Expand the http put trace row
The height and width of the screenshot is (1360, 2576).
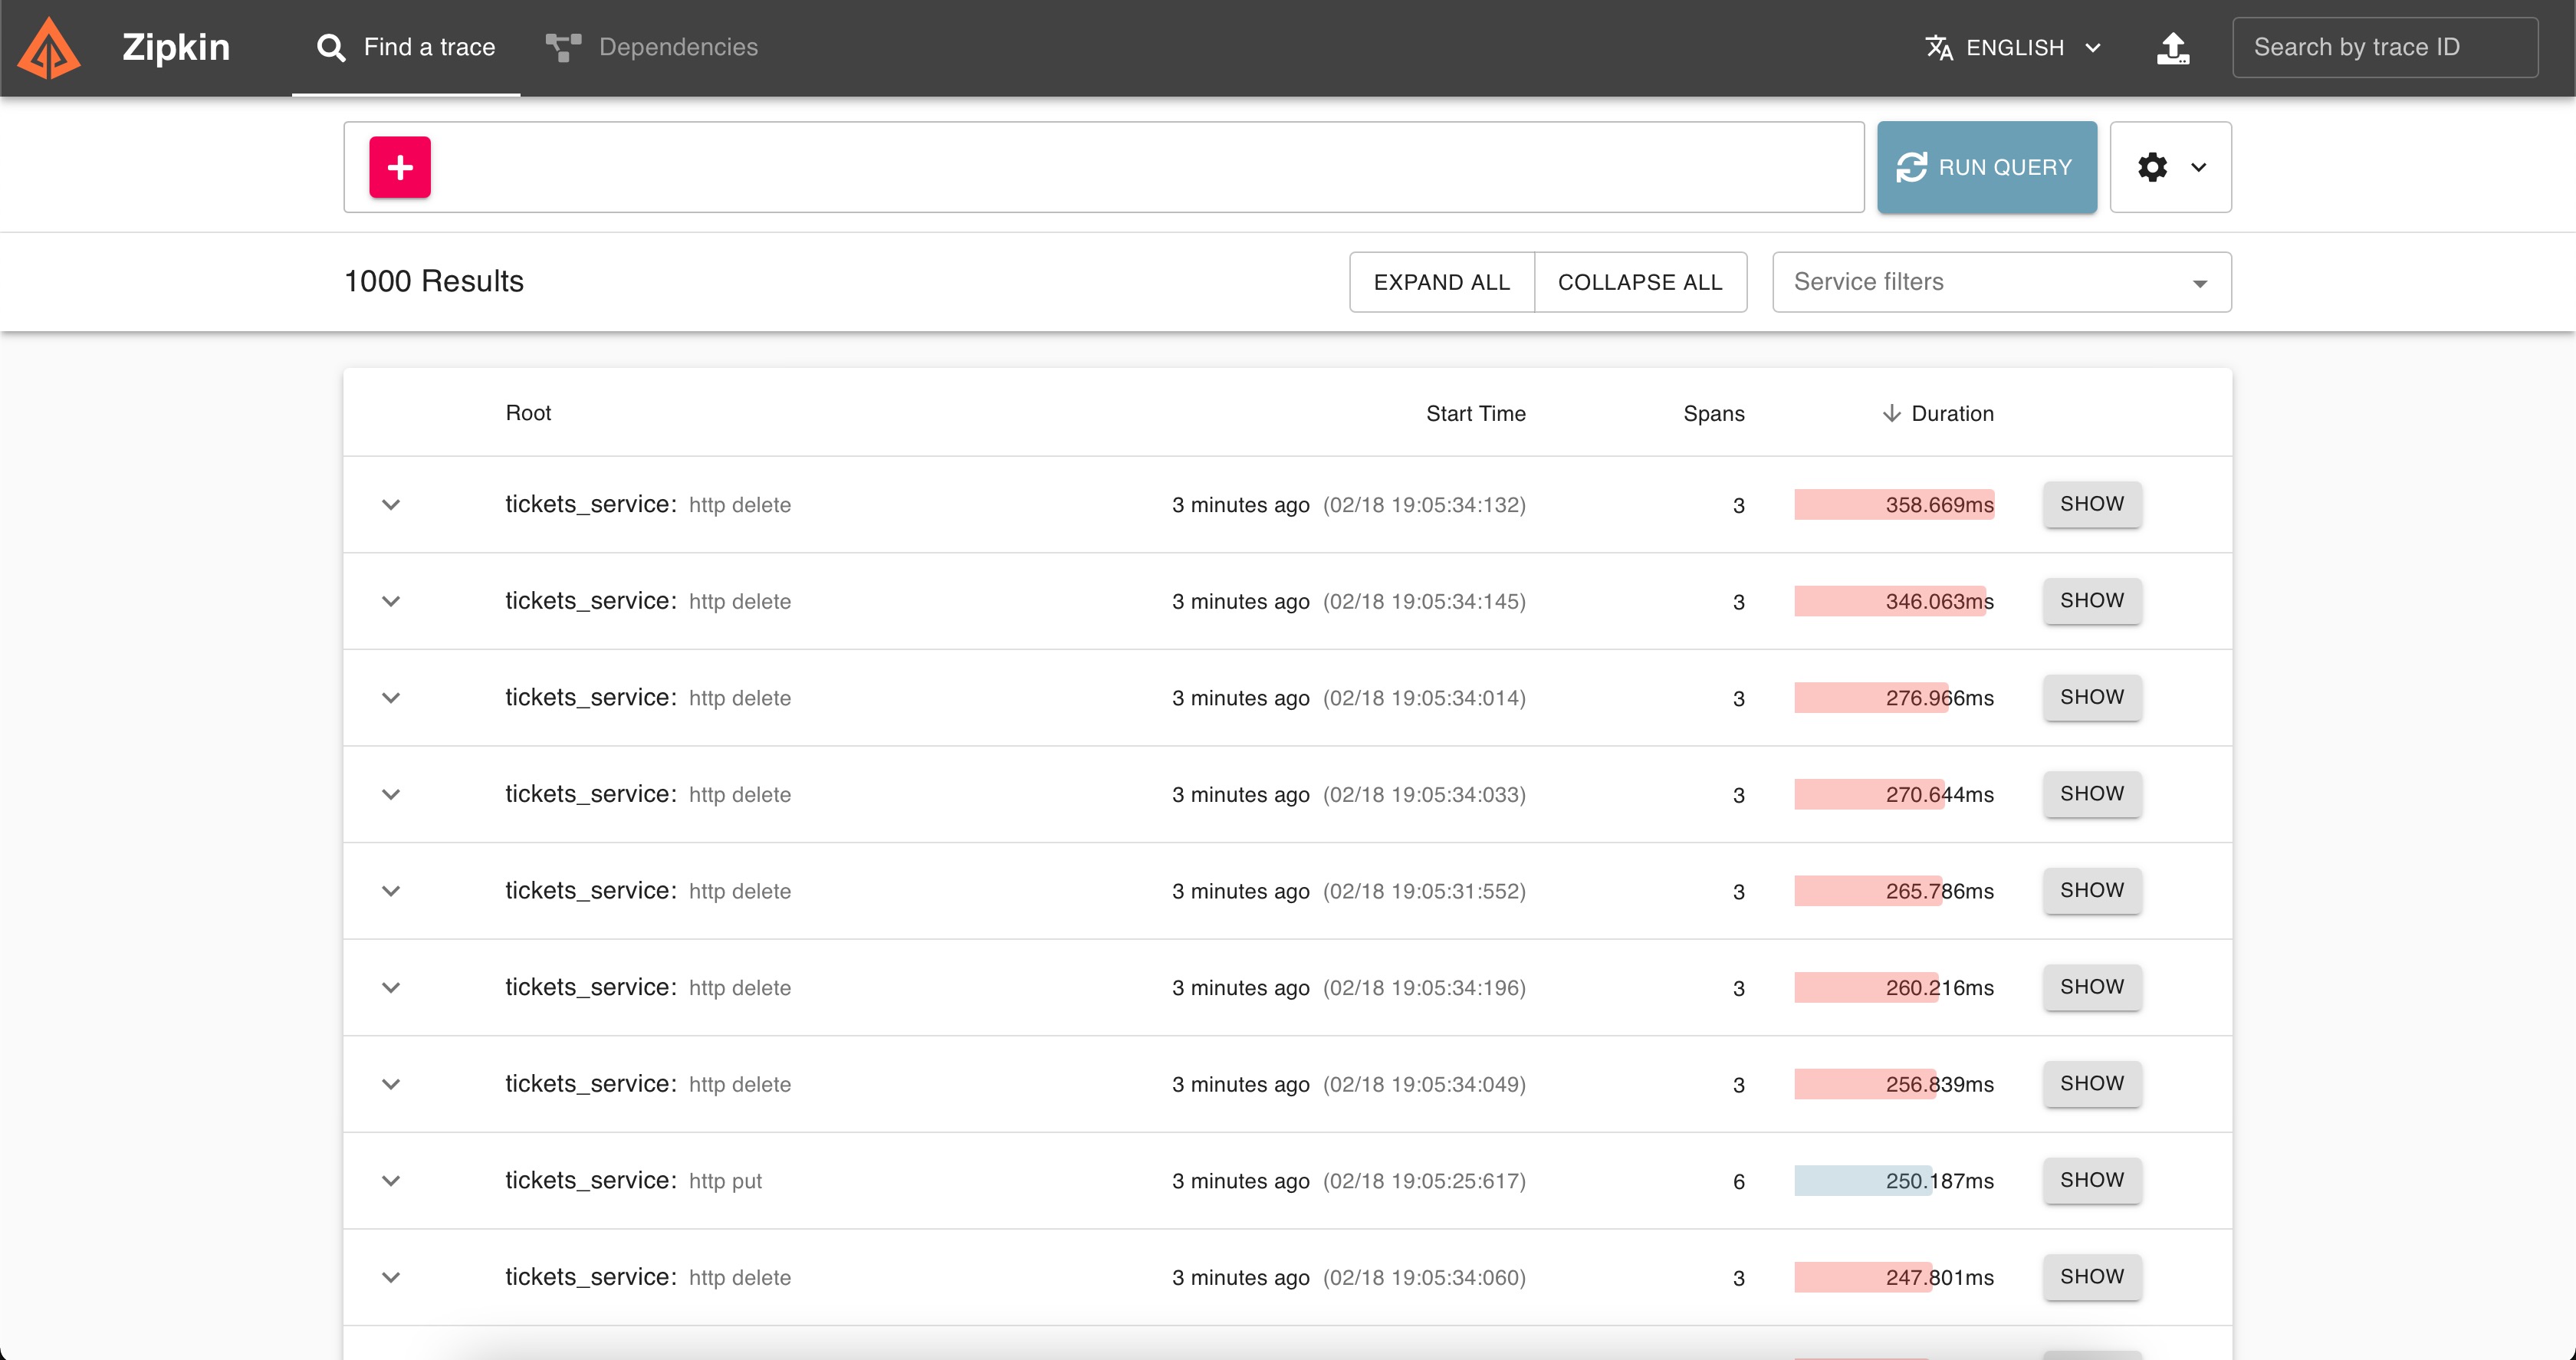(391, 1180)
